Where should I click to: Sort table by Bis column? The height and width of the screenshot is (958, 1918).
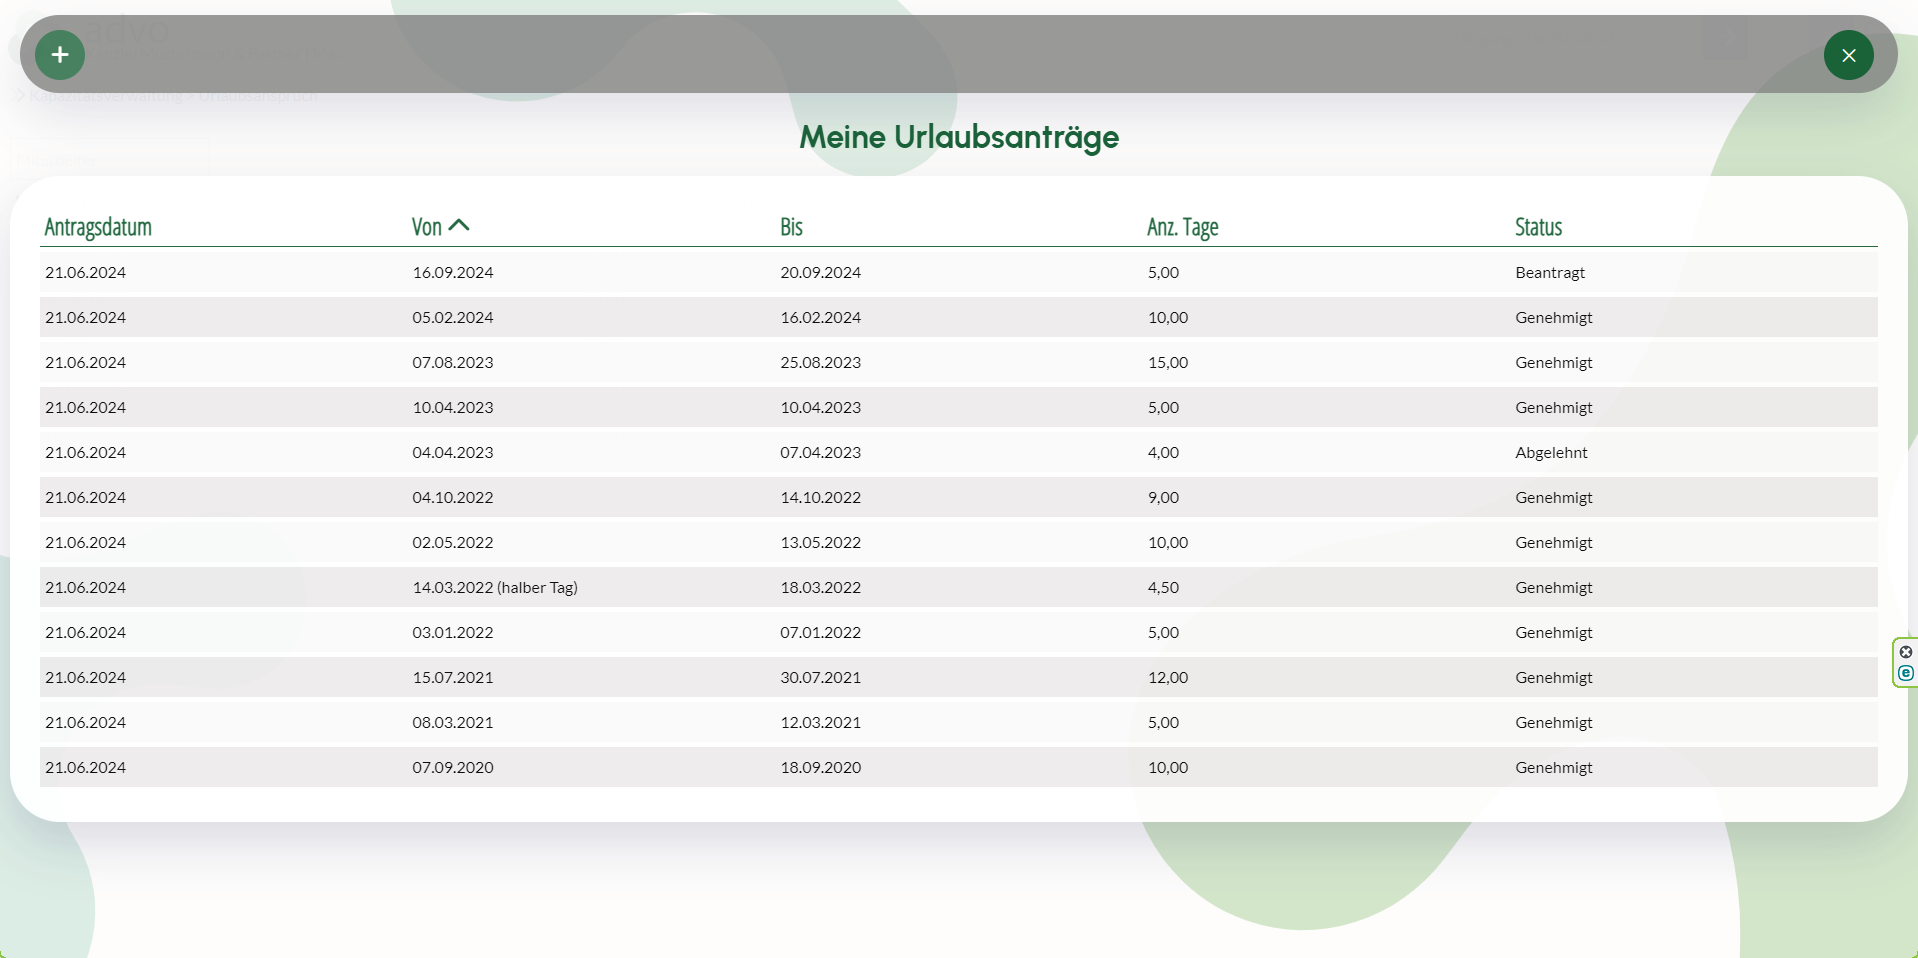[x=791, y=227]
